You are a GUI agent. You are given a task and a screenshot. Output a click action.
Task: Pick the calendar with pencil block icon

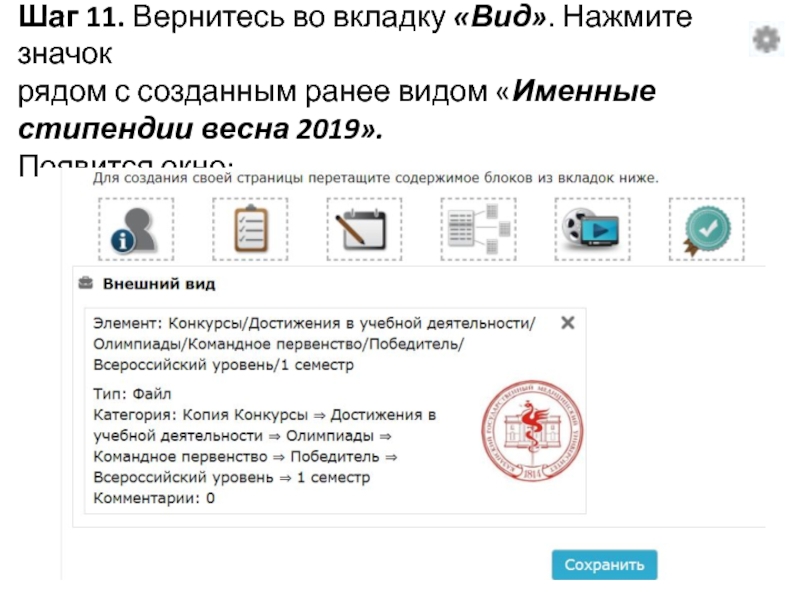coord(364,230)
